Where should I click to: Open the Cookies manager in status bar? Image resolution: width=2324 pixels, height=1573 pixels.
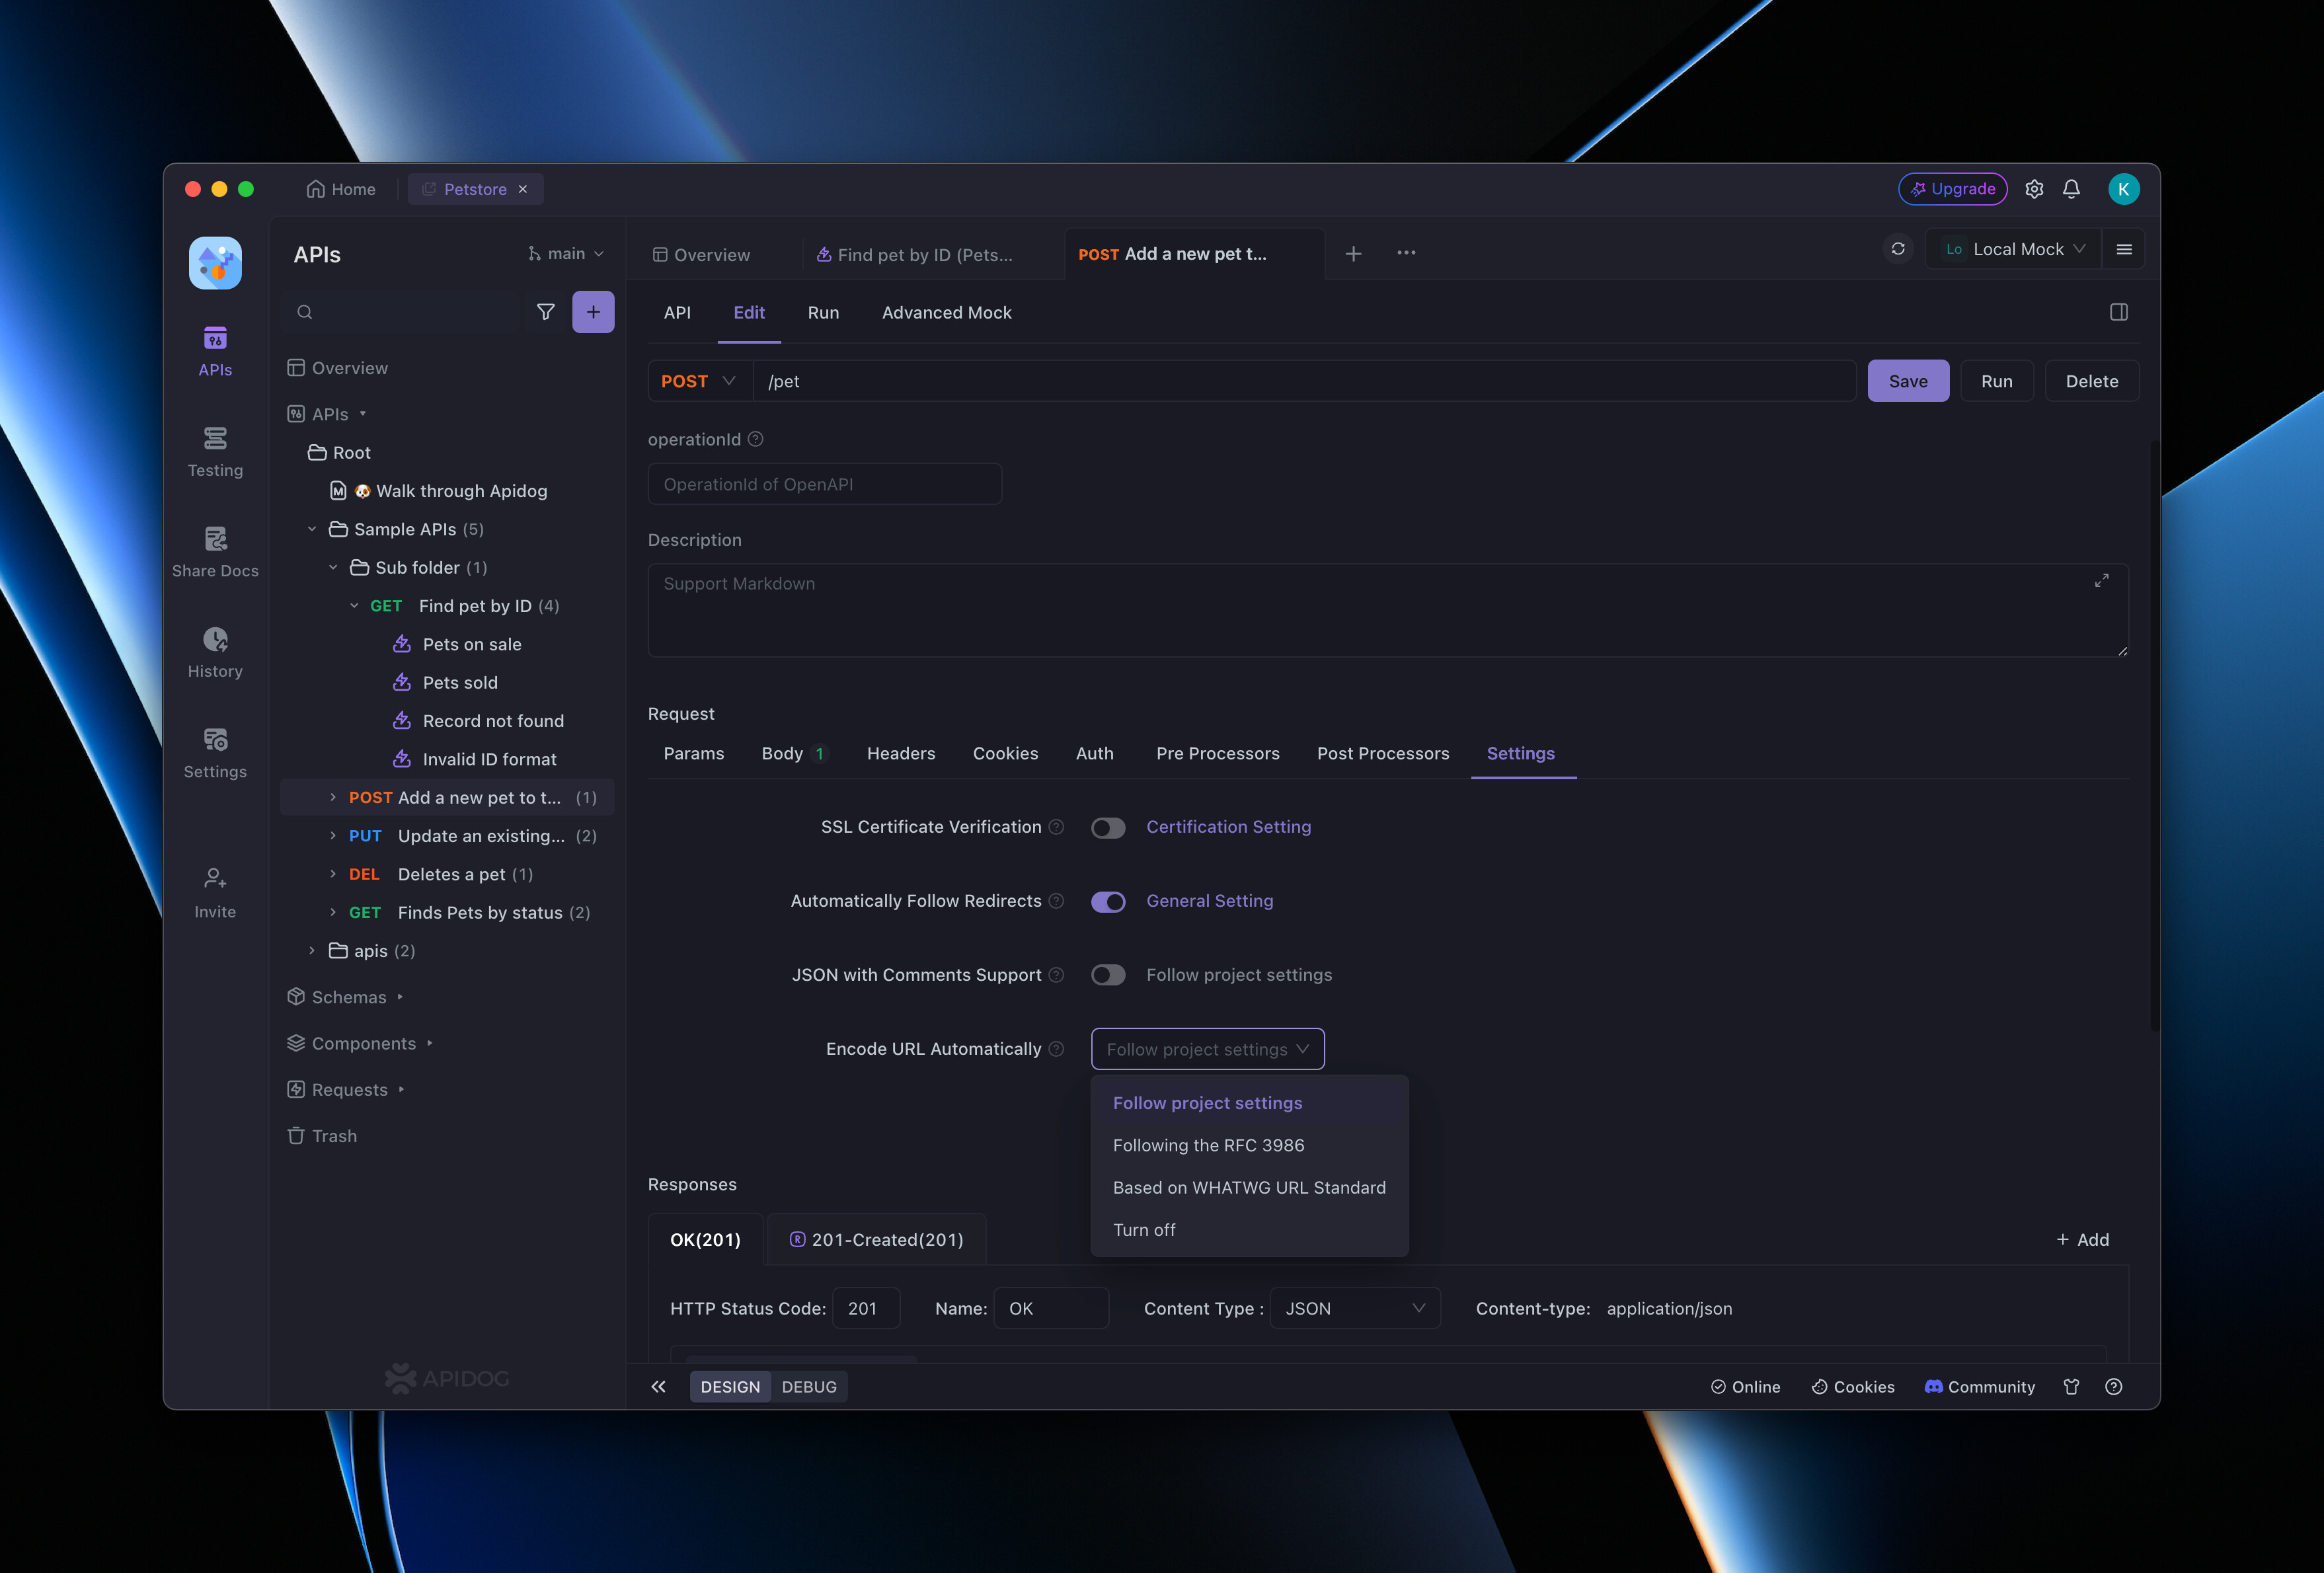pyautogui.click(x=1853, y=1387)
